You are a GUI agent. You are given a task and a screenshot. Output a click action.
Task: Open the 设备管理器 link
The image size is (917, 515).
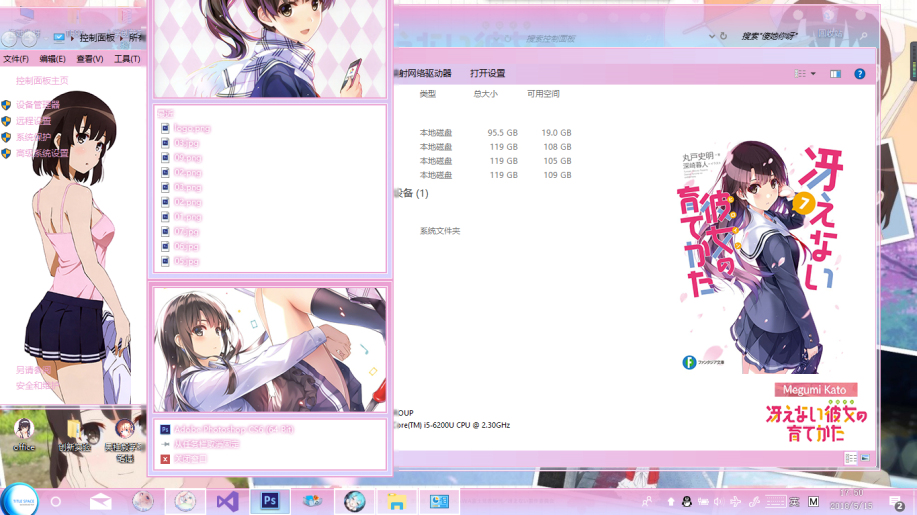(37, 105)
